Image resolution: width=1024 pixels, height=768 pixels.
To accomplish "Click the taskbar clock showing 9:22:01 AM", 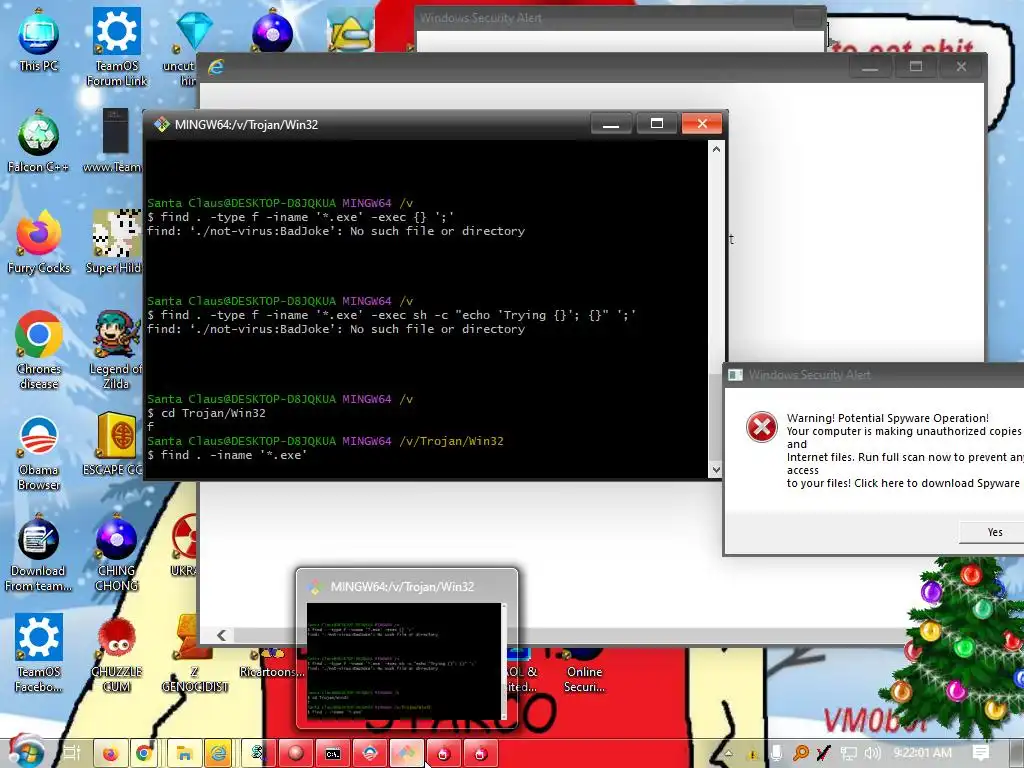I will pyautogui.click(x=923, y=753).
